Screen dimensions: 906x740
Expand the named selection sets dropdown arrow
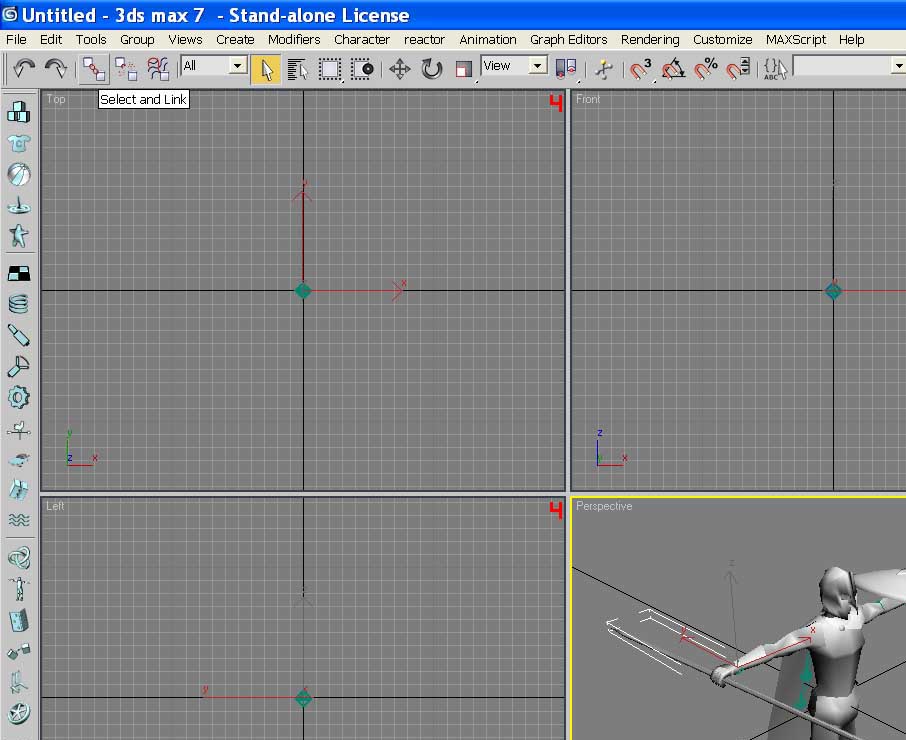click(x=898, y=66)
